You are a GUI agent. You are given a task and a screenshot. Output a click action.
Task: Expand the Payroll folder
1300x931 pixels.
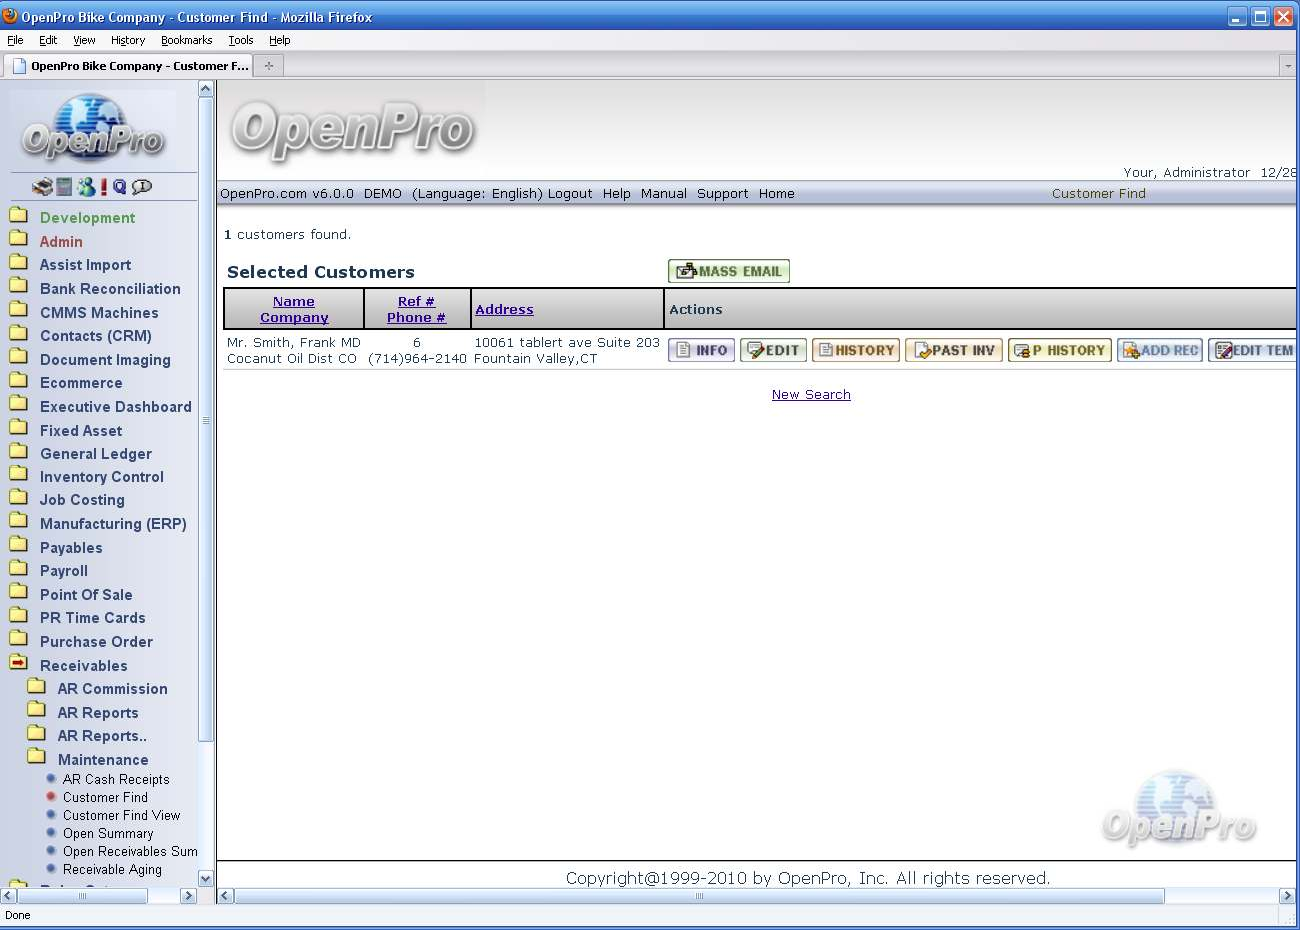(18, 570)
